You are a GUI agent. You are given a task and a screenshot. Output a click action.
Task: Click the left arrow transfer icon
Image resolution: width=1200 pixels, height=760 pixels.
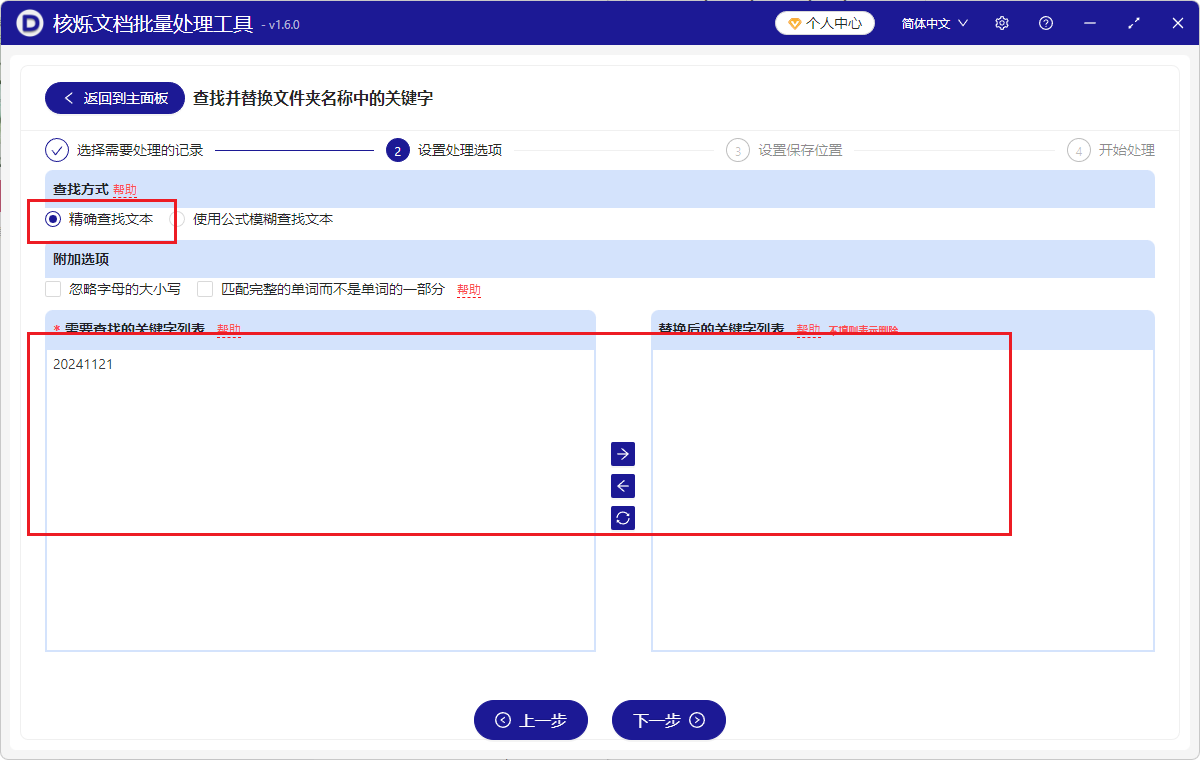tap(622, 485)
